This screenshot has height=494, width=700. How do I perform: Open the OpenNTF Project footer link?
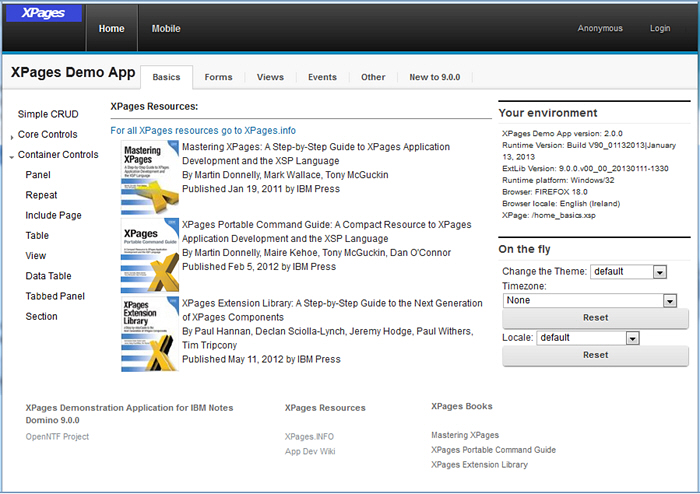[57, 436]
